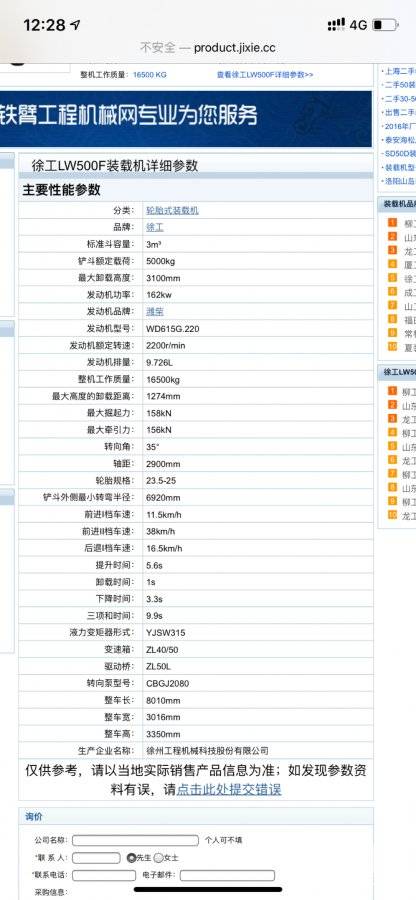
Task: Open the 潍柴 engine brand link
Action: tap(155, 312)
